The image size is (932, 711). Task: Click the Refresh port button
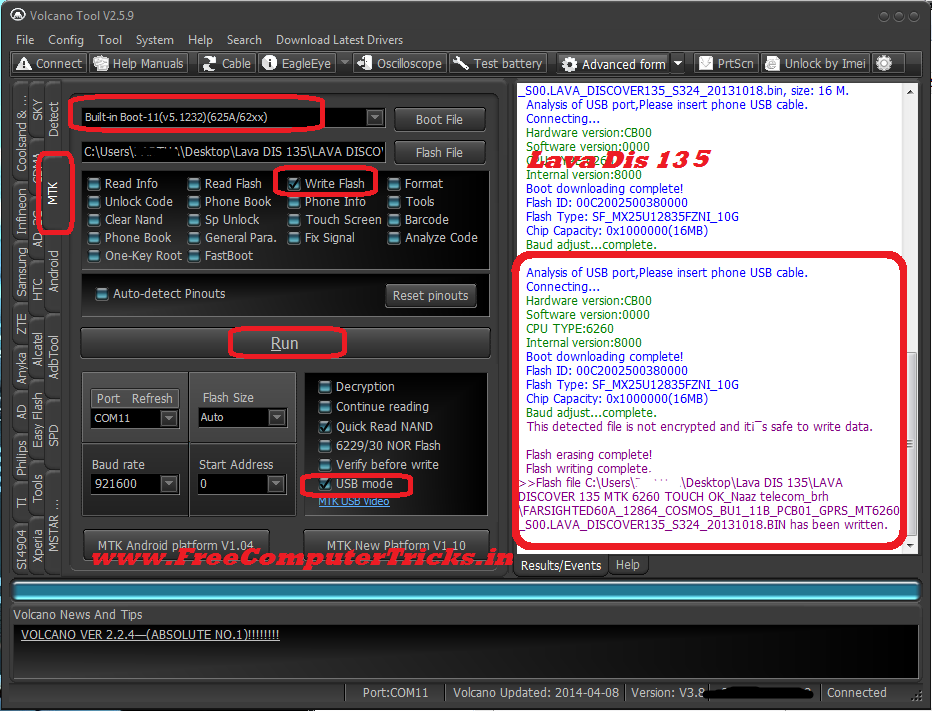click(152, 398)
